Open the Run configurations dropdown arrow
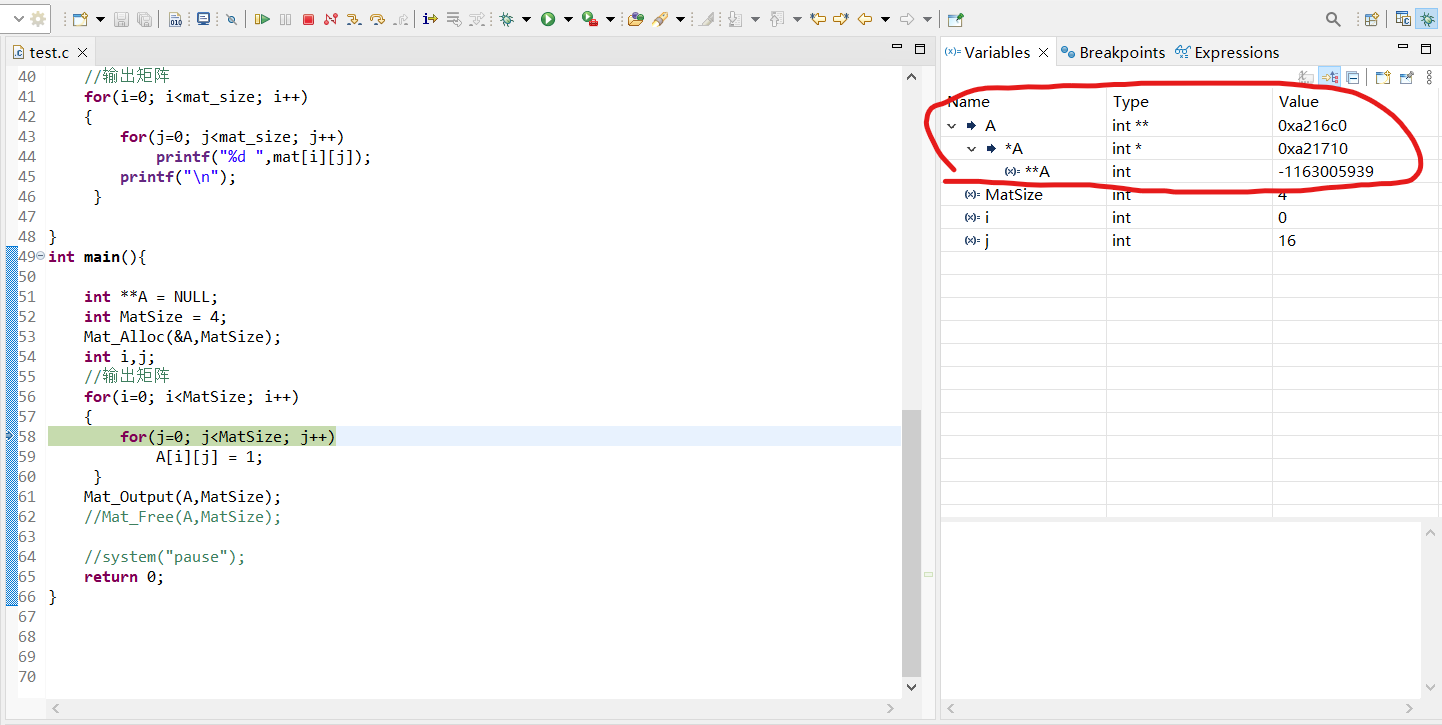Viewport: 1442px width, 725px height. pos(568,19)
